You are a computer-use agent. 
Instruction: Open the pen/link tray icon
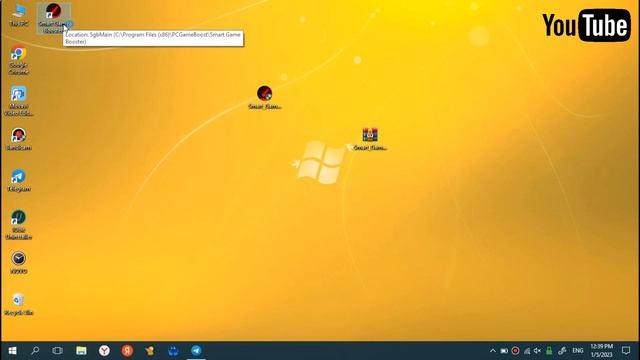[x=562, y=351]
